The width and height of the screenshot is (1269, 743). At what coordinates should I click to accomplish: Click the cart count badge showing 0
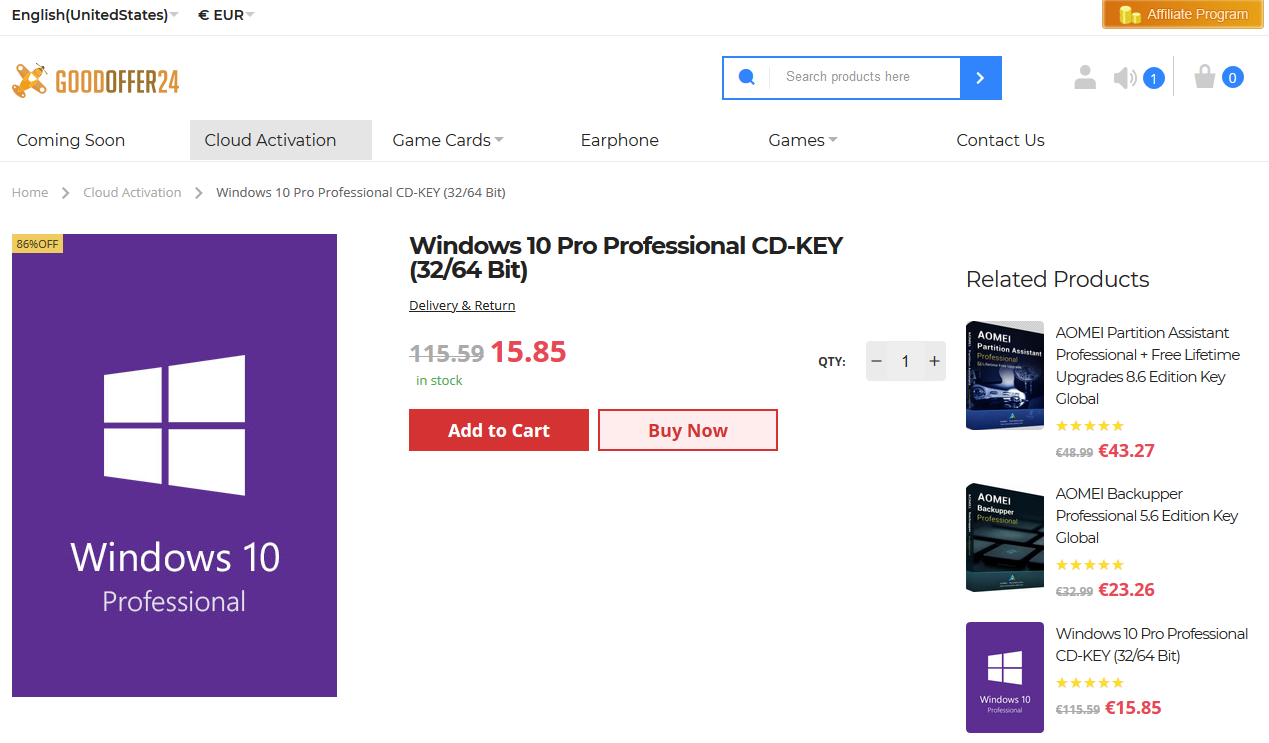click(x=1232, y=77)
